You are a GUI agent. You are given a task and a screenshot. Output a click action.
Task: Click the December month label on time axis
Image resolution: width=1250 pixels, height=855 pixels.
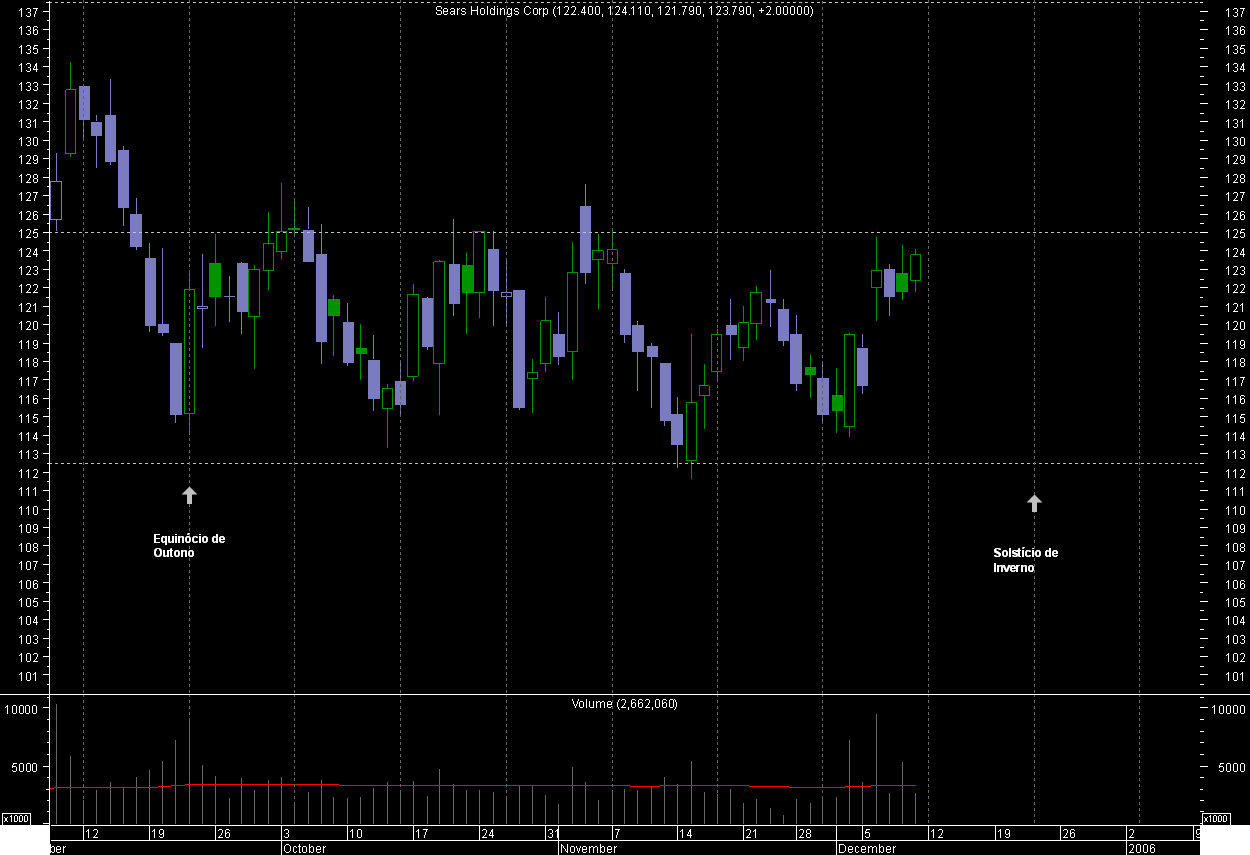point(867,848)
